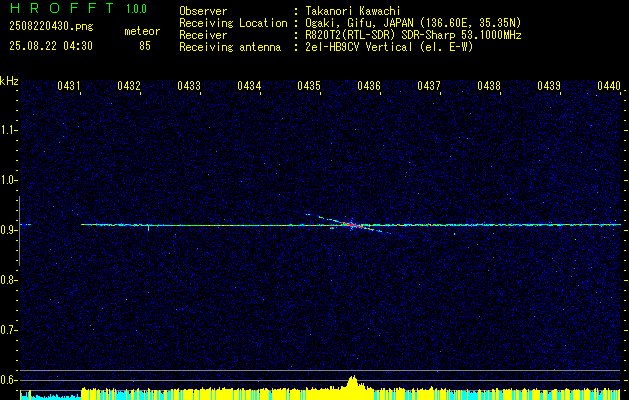629x400 pixels.
Task: Click the Receiving Location field label
Action: pos(233,23)
